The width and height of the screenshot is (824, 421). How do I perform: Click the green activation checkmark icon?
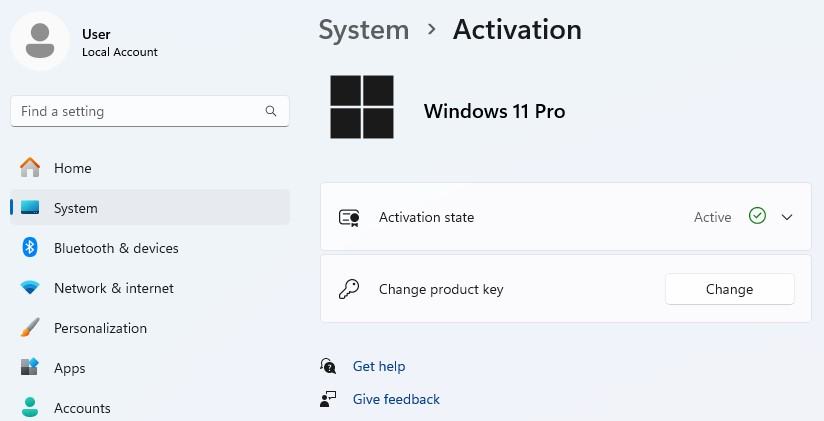pos(757,216)
